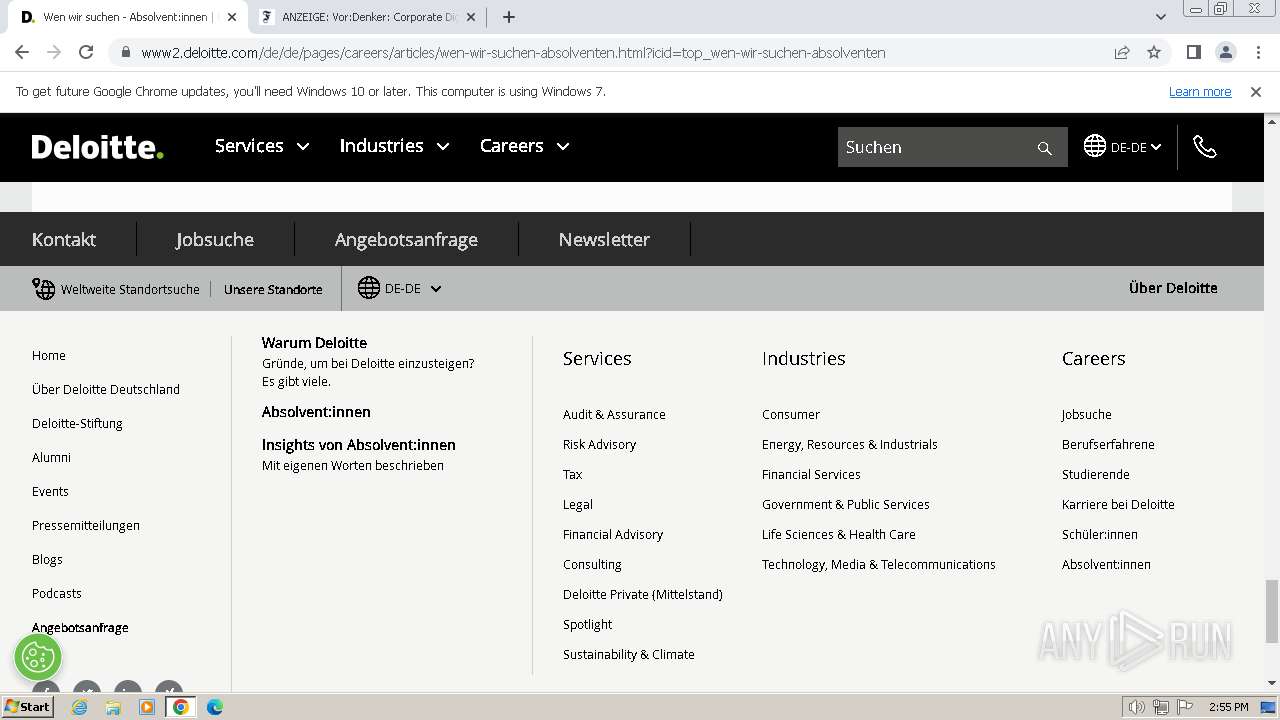Open Weltweite Standortsuche link

pyautogui.click(x=130, y=289)
